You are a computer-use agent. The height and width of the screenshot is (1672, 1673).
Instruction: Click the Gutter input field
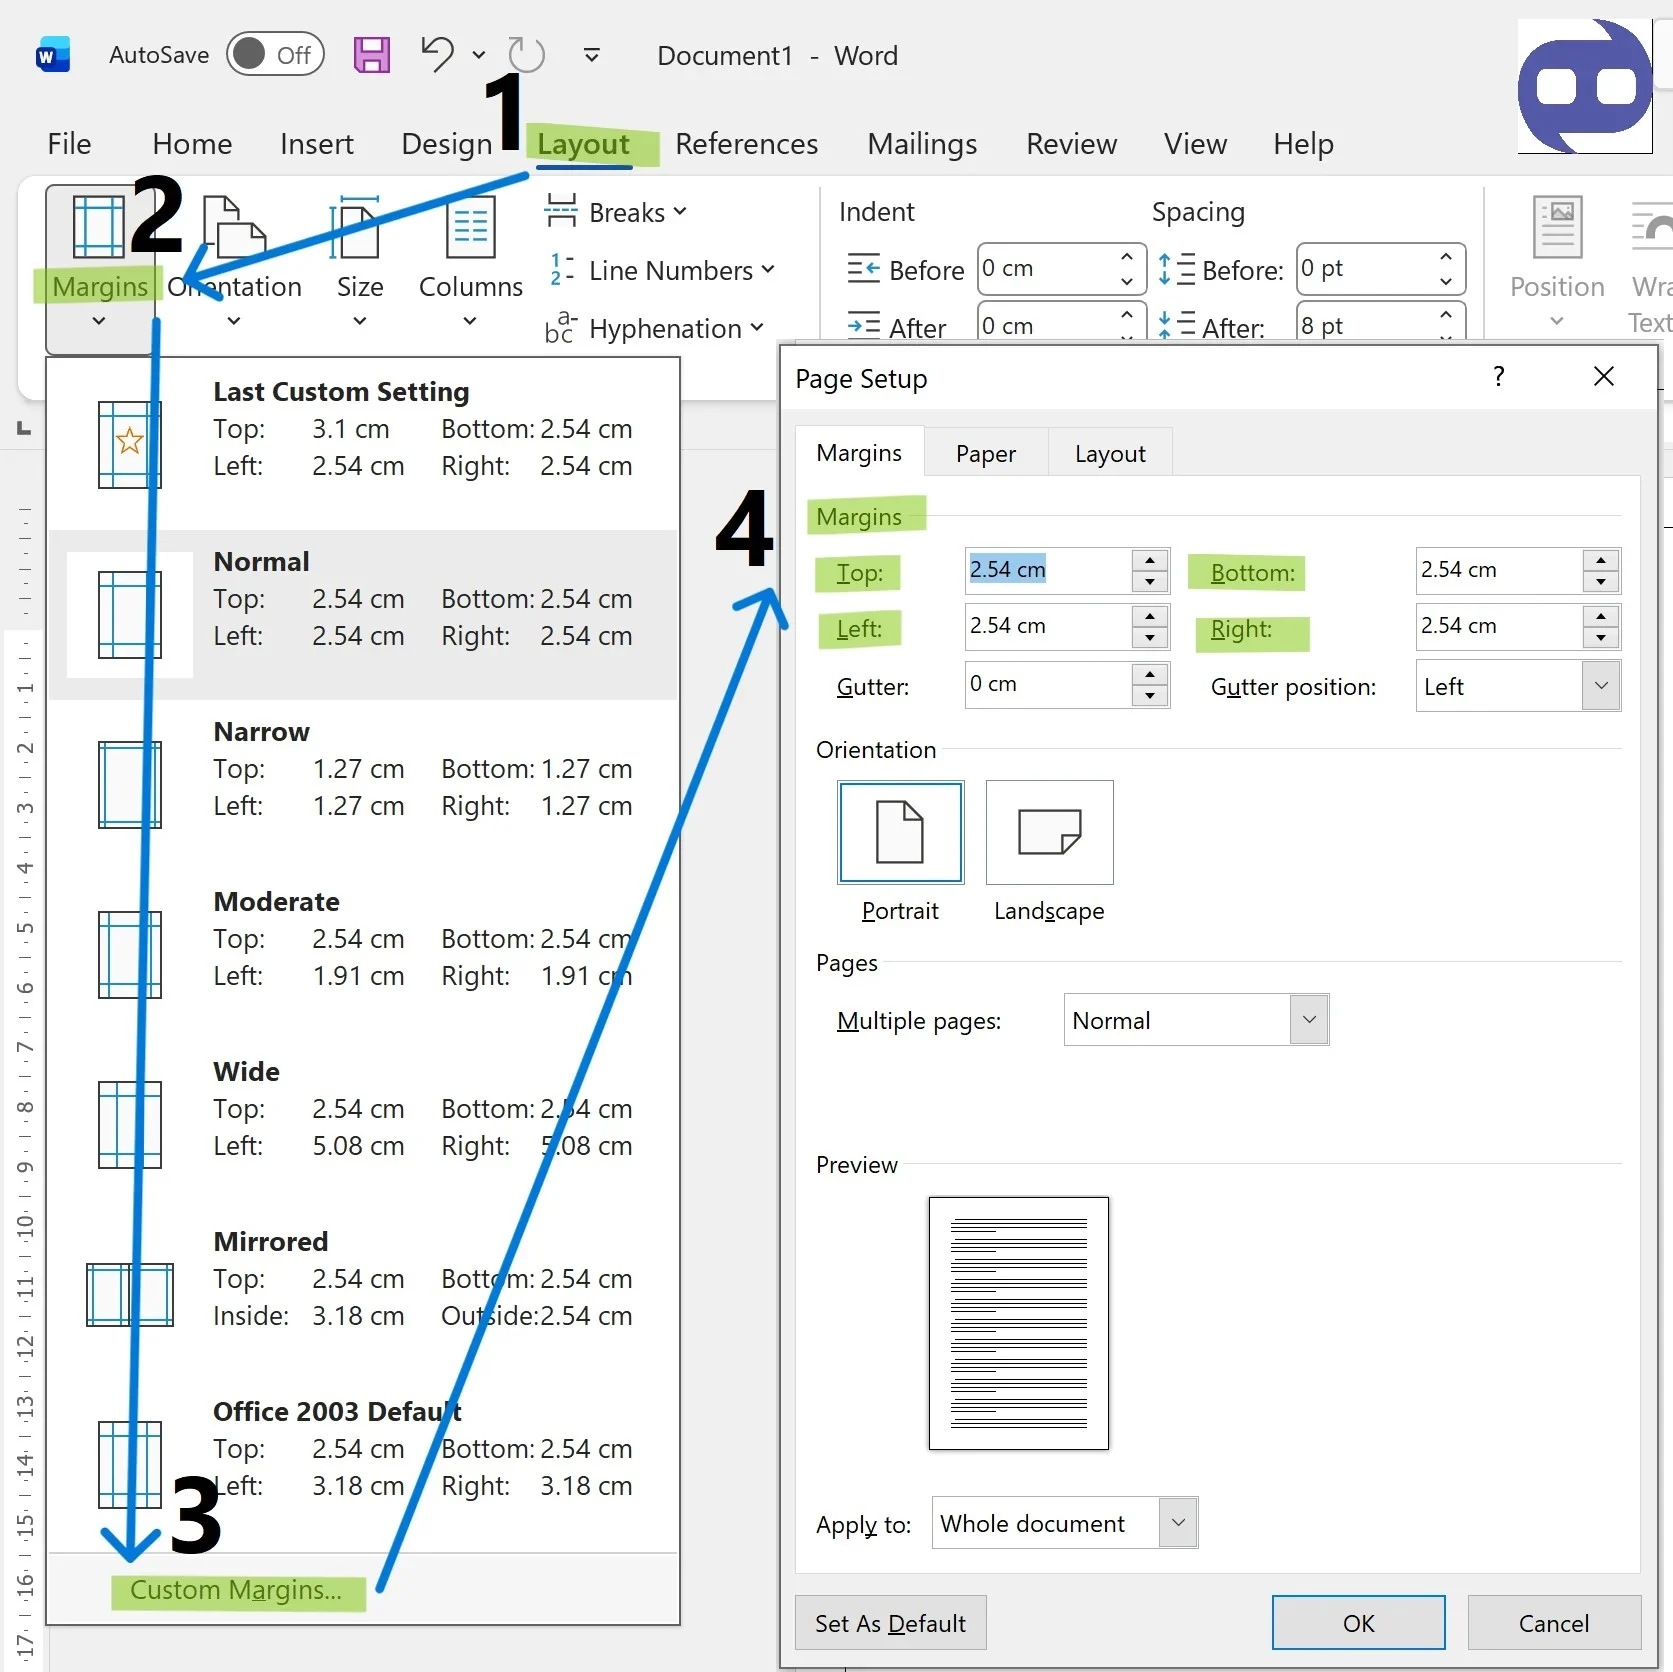coord(1048,685)
